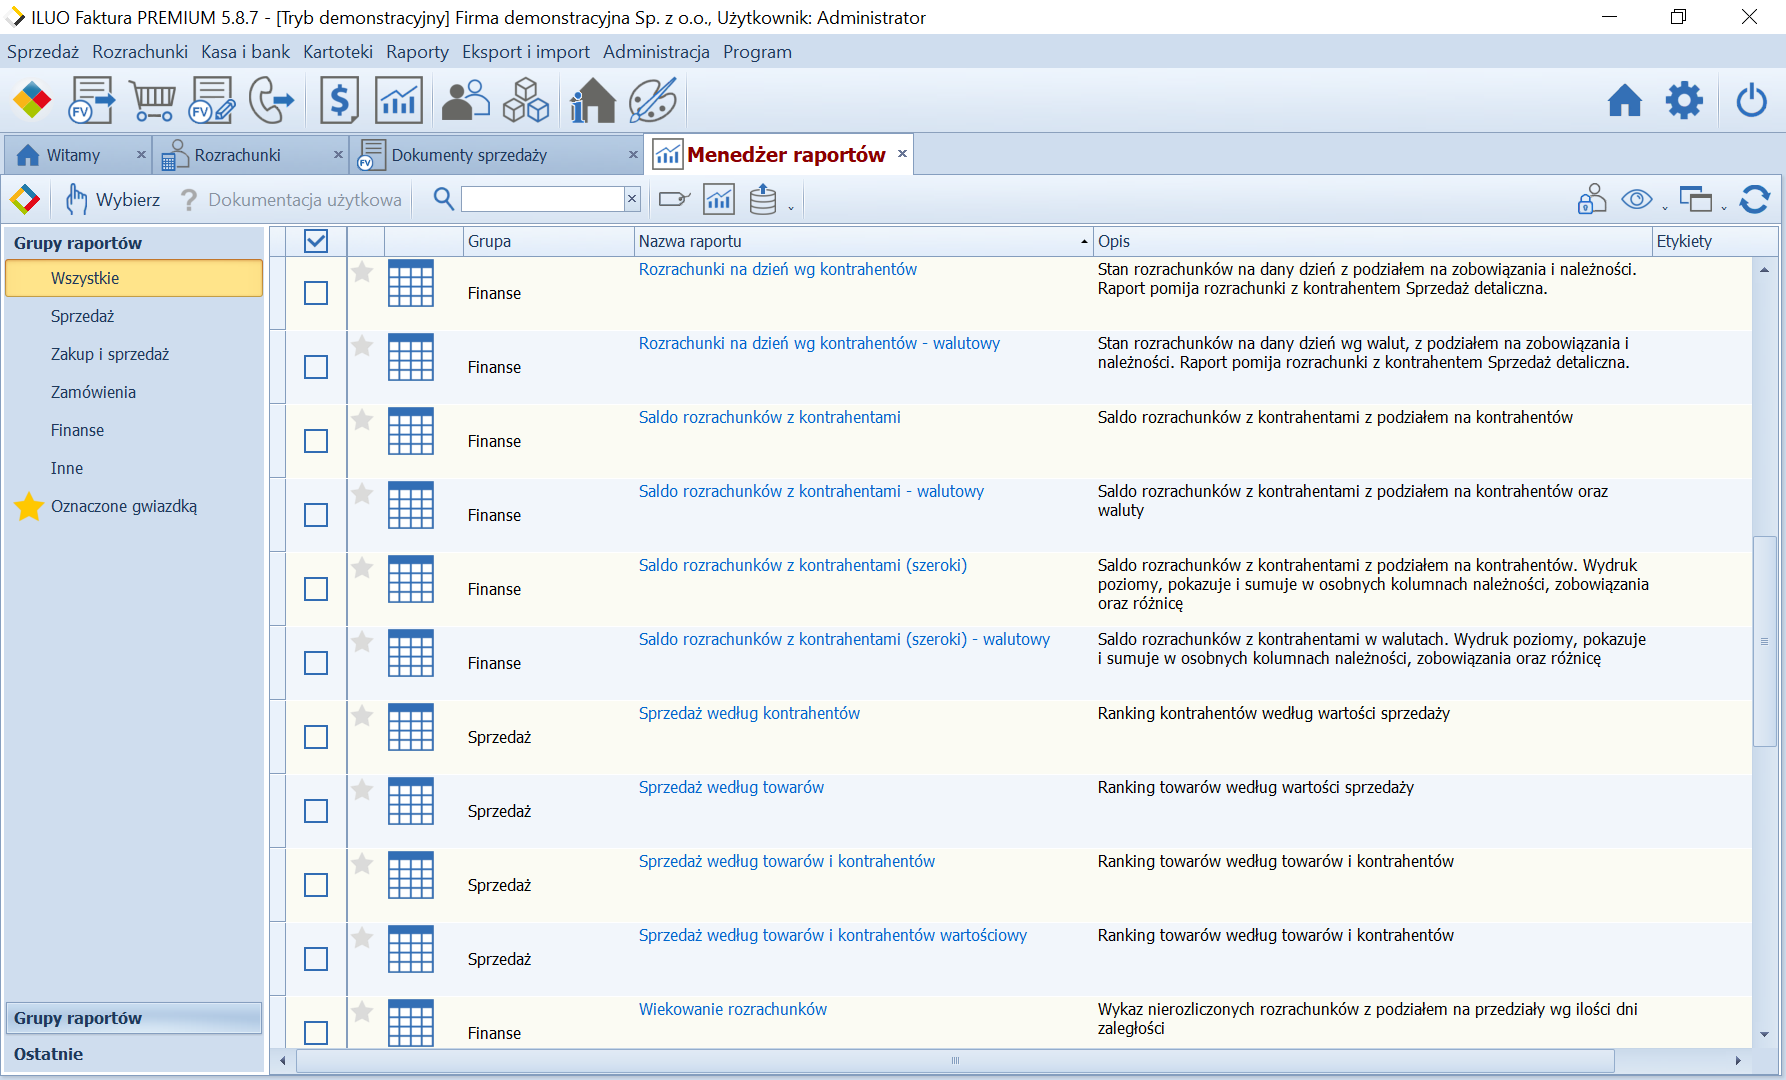Viewport: 1786px width, 1080px height.
Task: Open the Ostatnie panel section
Action: click(x=133, y=1054)
